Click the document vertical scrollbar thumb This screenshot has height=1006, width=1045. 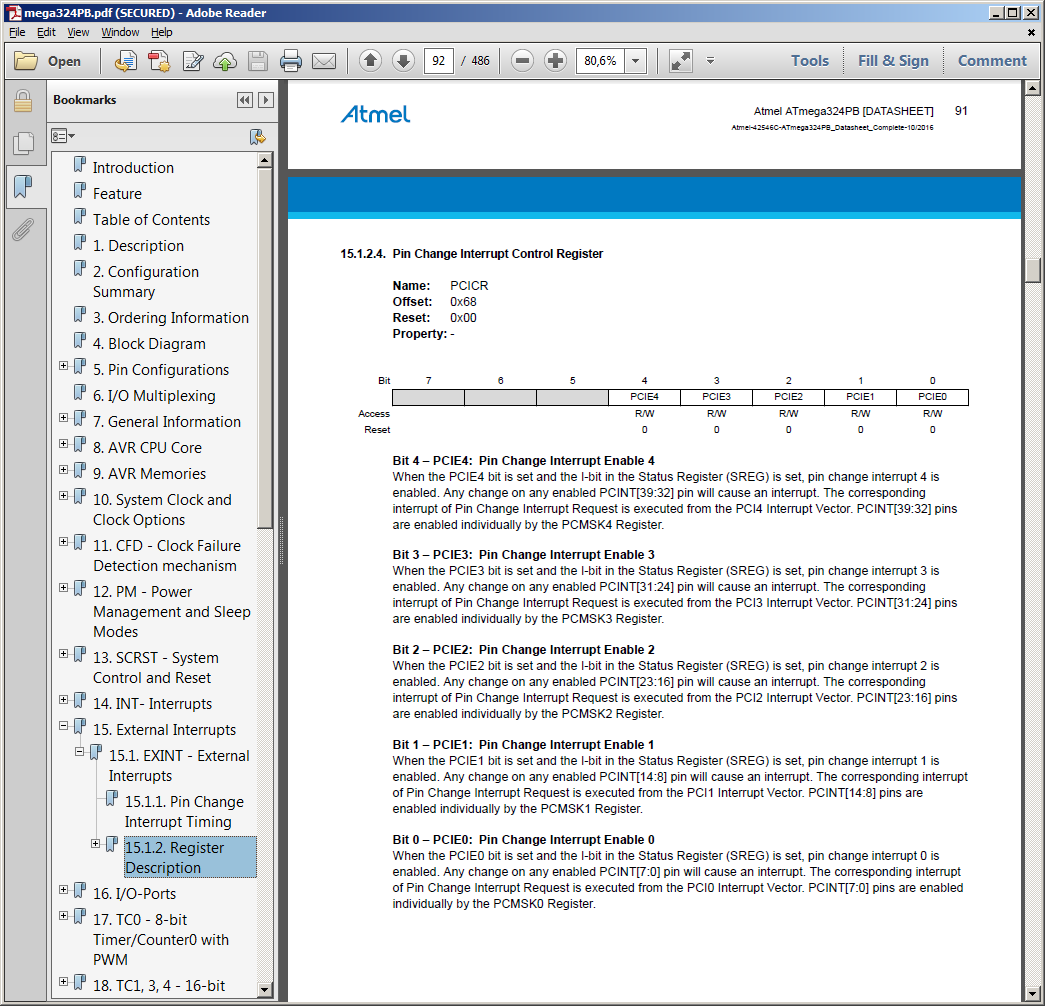click(x=1032, y=270)
